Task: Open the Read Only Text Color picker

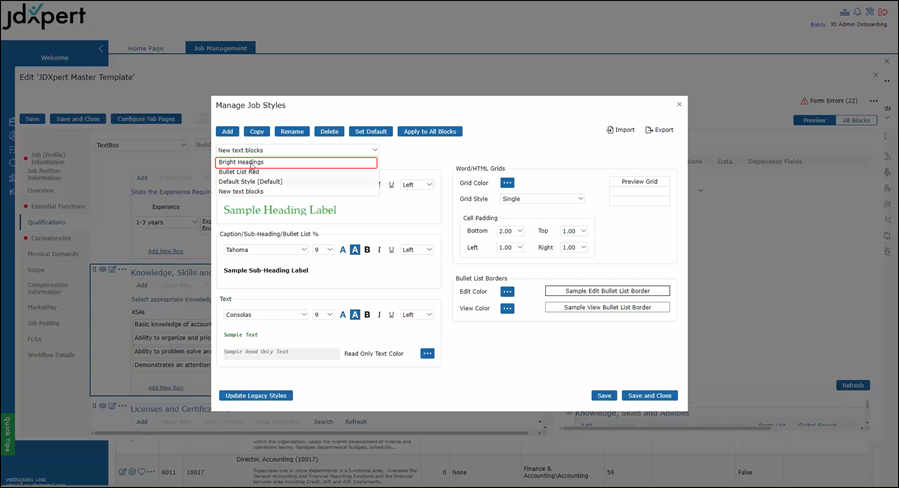Action: [x=427, y=353]
